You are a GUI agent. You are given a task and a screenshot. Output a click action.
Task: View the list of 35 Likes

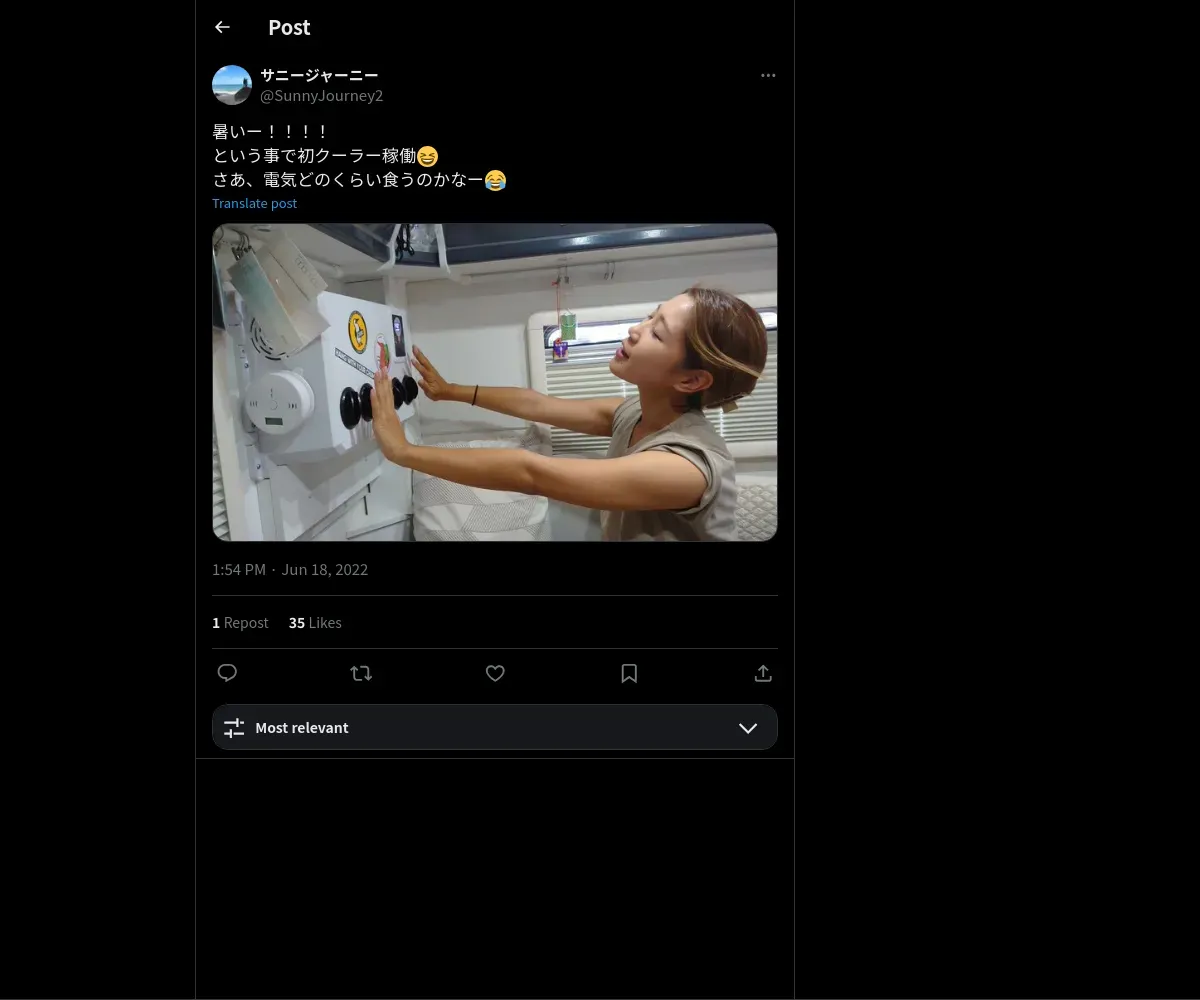coord(315,622)
